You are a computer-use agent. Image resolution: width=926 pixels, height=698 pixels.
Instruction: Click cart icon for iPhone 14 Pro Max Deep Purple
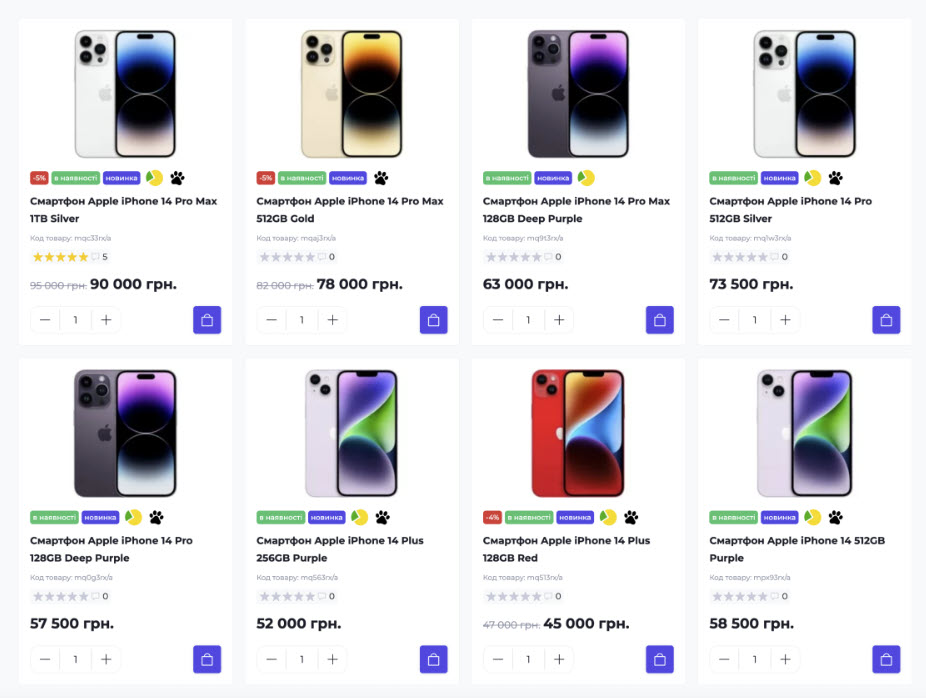(x=660, y=320)
